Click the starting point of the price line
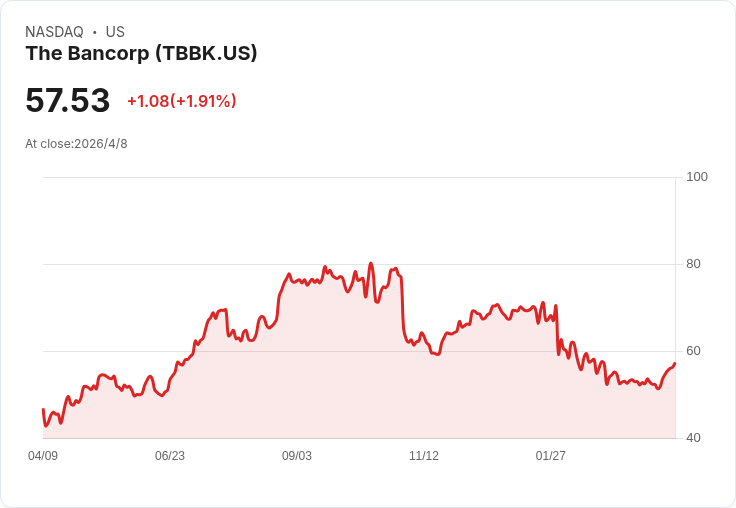 [43, 409]
